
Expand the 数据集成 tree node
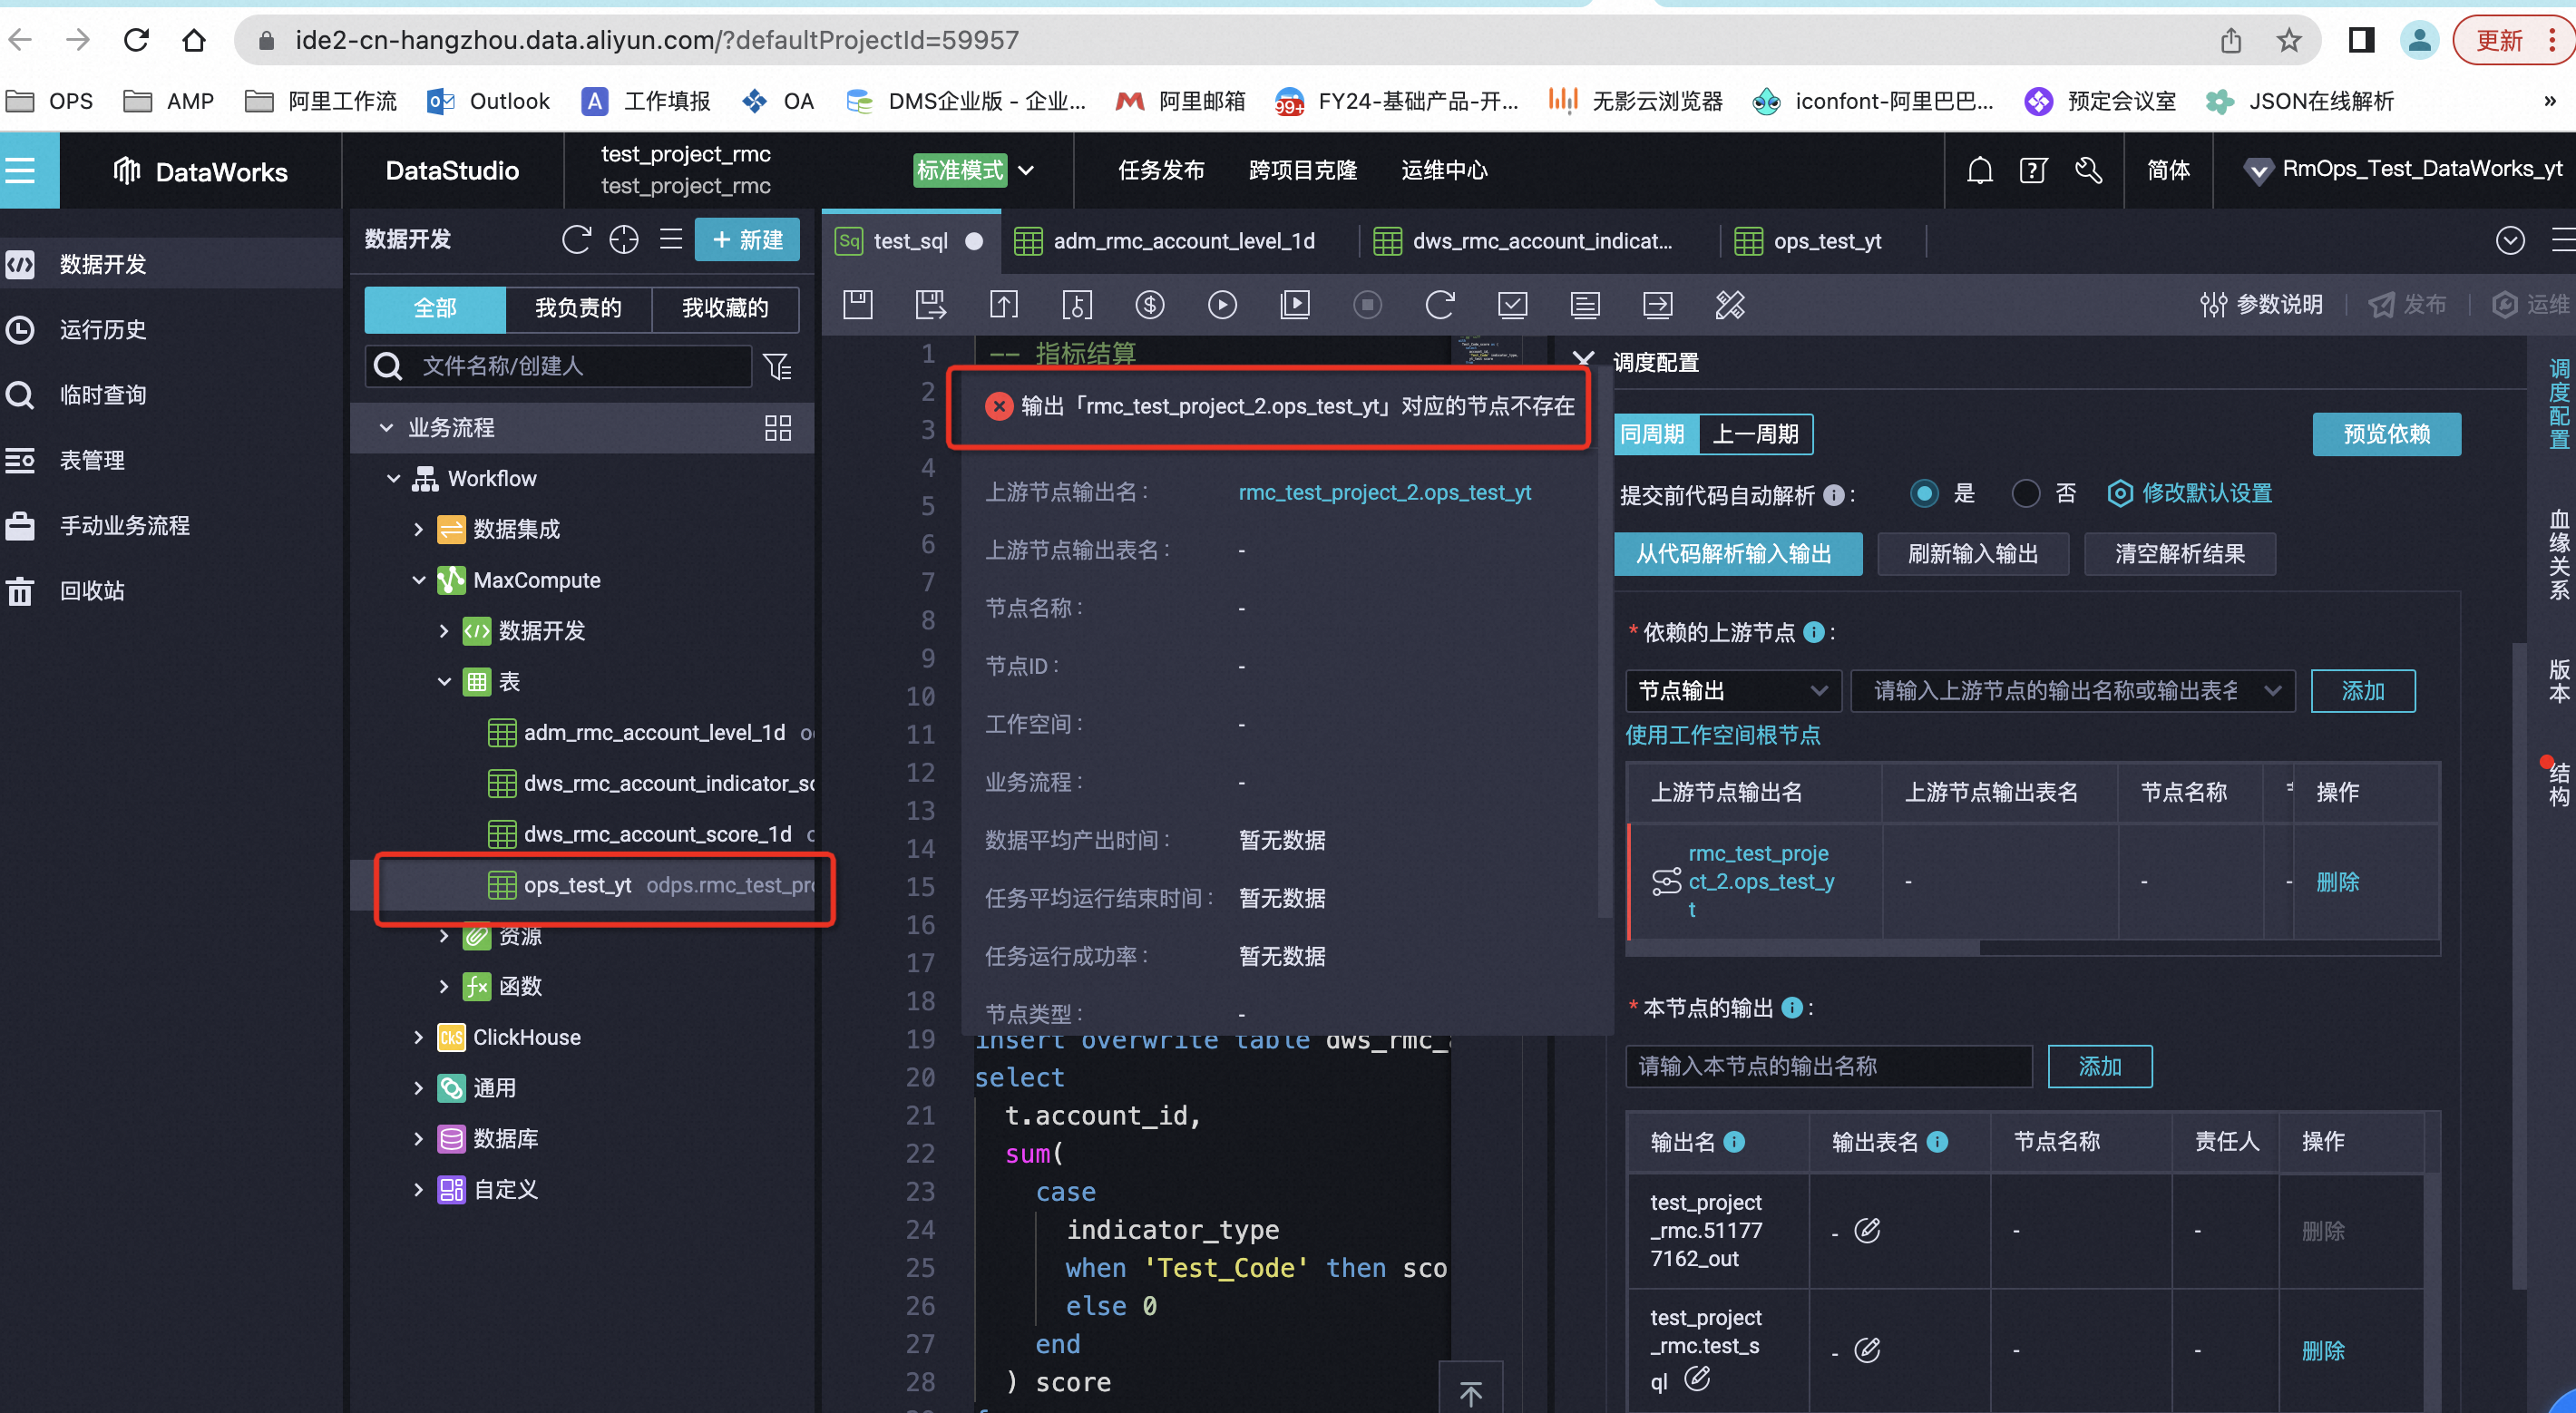419,530
